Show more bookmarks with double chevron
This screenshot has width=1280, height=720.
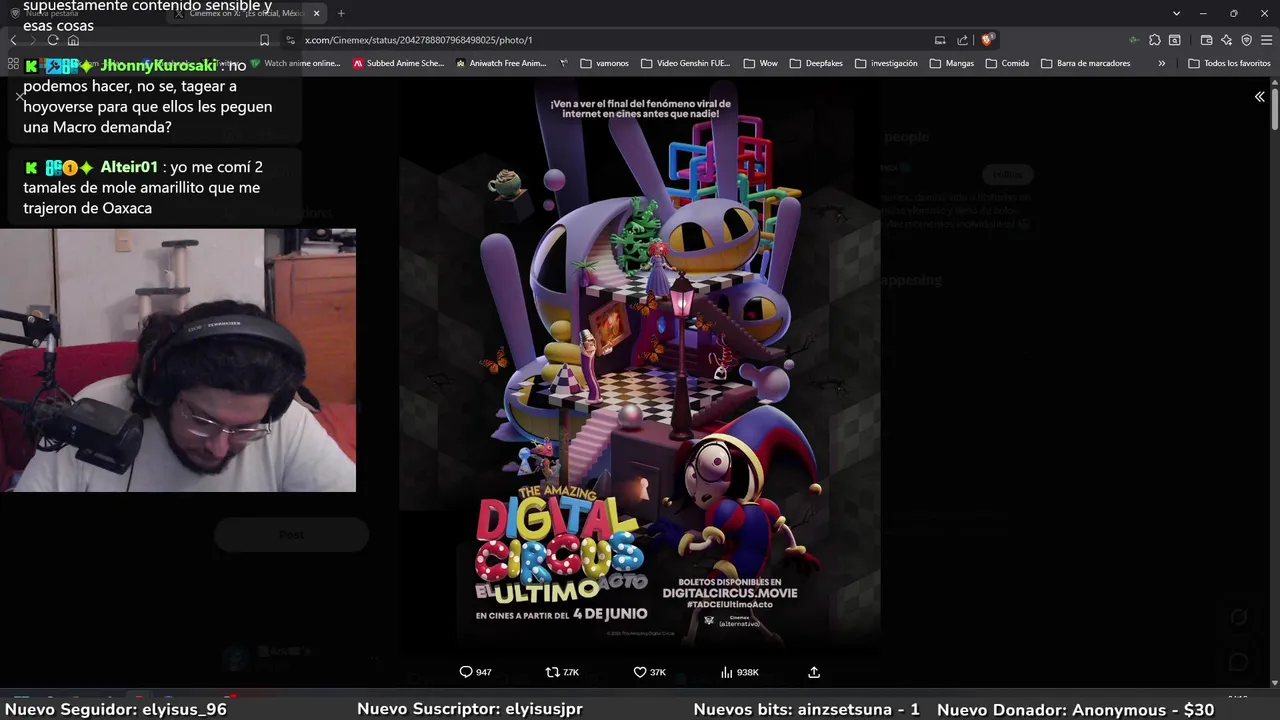[x=1161, y=63]
